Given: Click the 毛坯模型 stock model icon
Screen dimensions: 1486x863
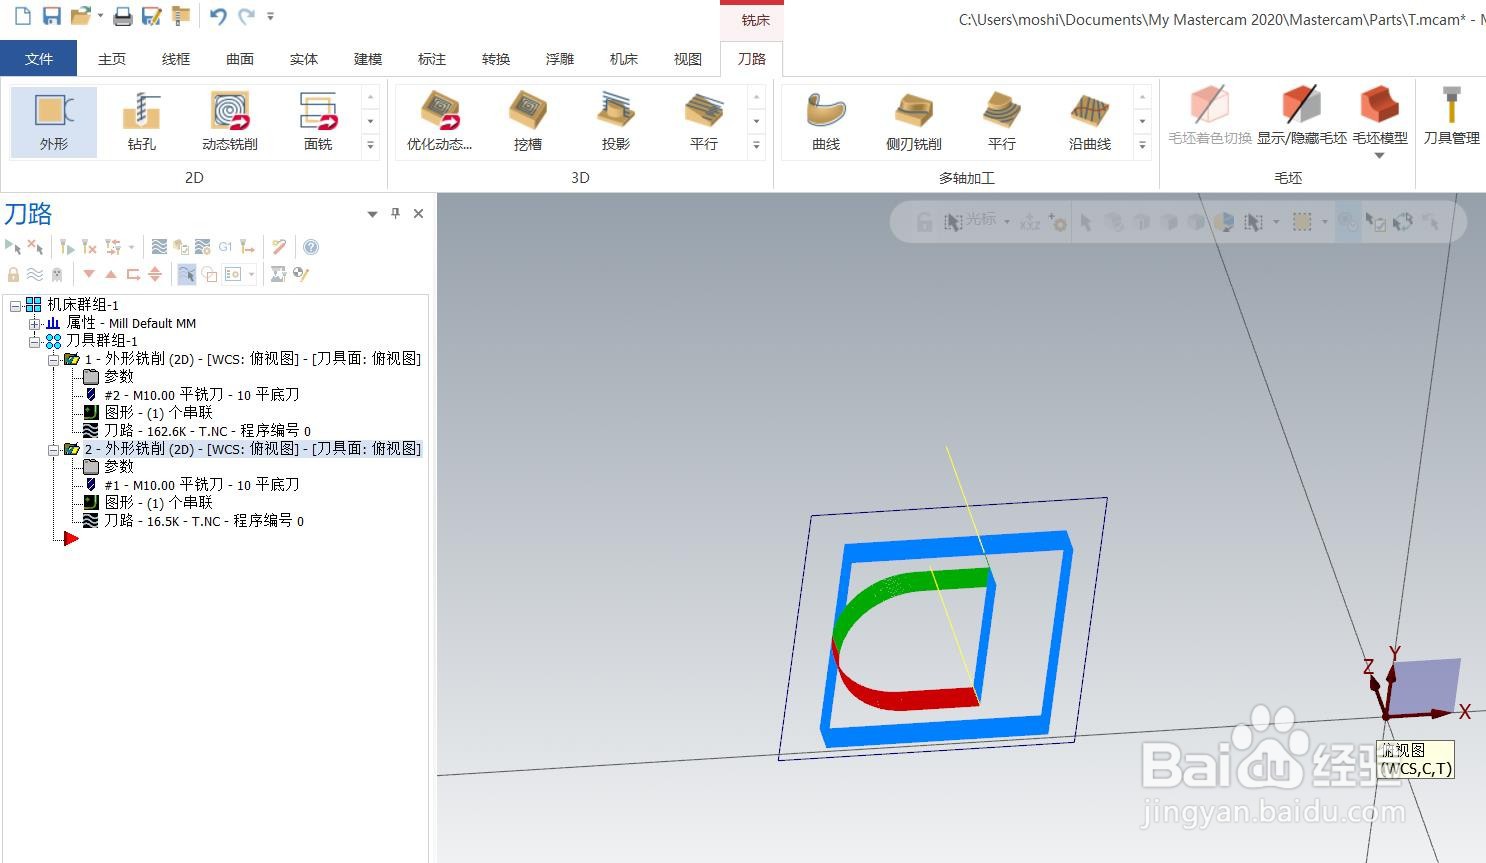Looking at the screenshot, I should point(1379,115).
